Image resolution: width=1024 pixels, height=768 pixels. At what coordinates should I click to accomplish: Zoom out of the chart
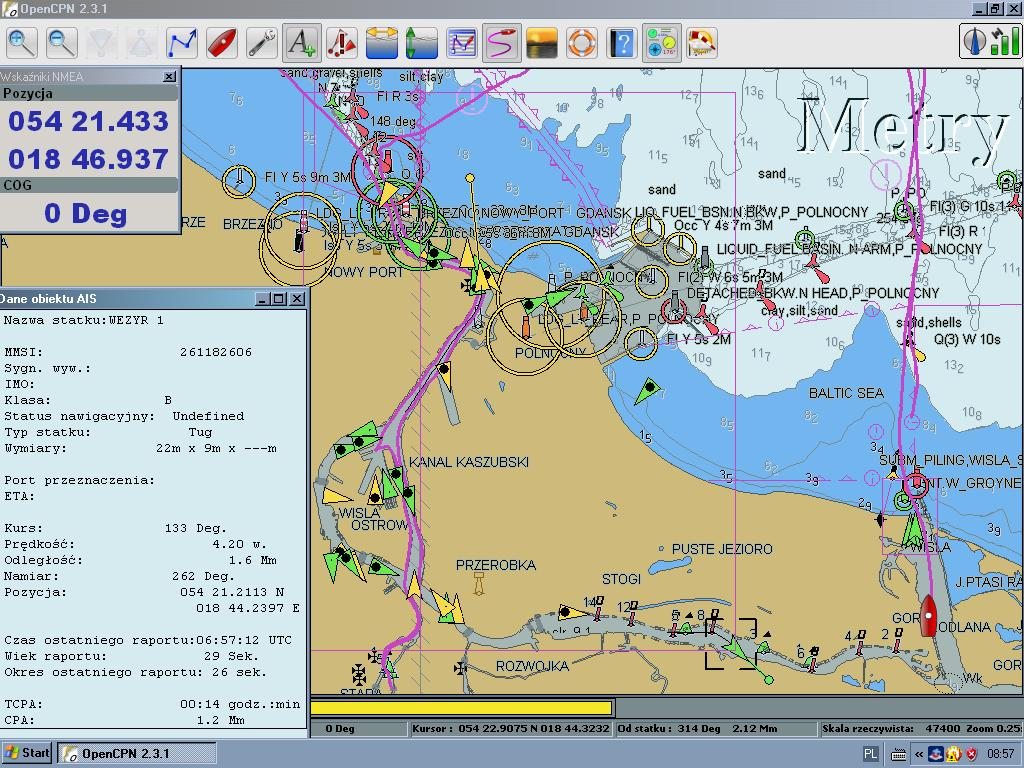click(62, 43)
